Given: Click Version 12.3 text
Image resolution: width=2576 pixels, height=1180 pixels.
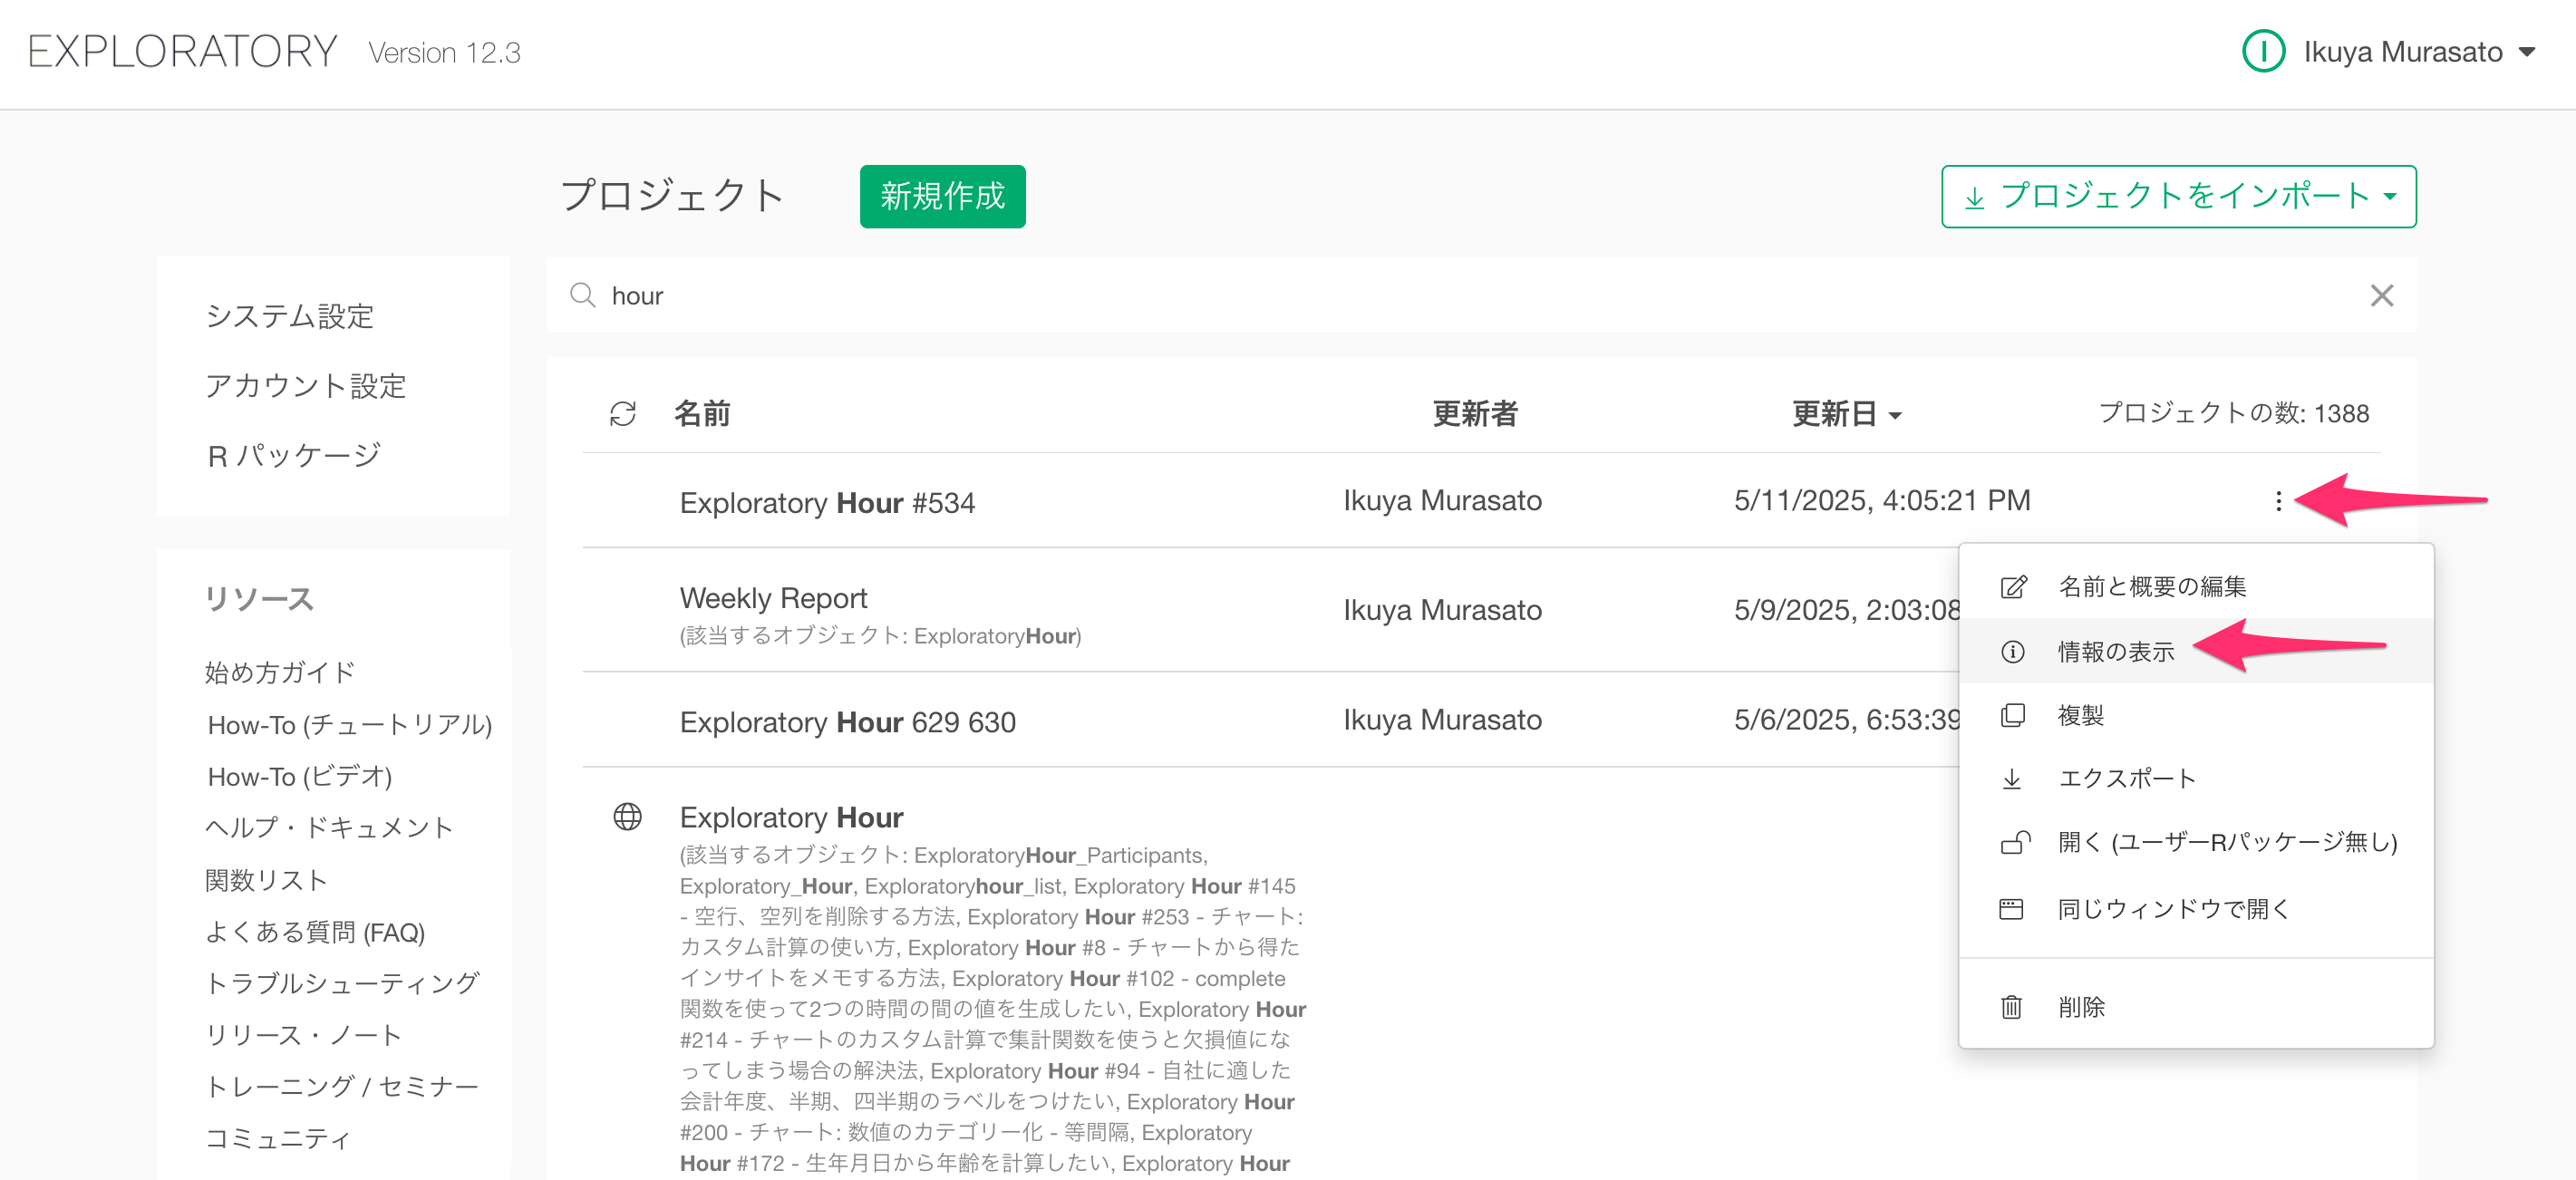Looking at the screenshot, I should coord(444,53).
